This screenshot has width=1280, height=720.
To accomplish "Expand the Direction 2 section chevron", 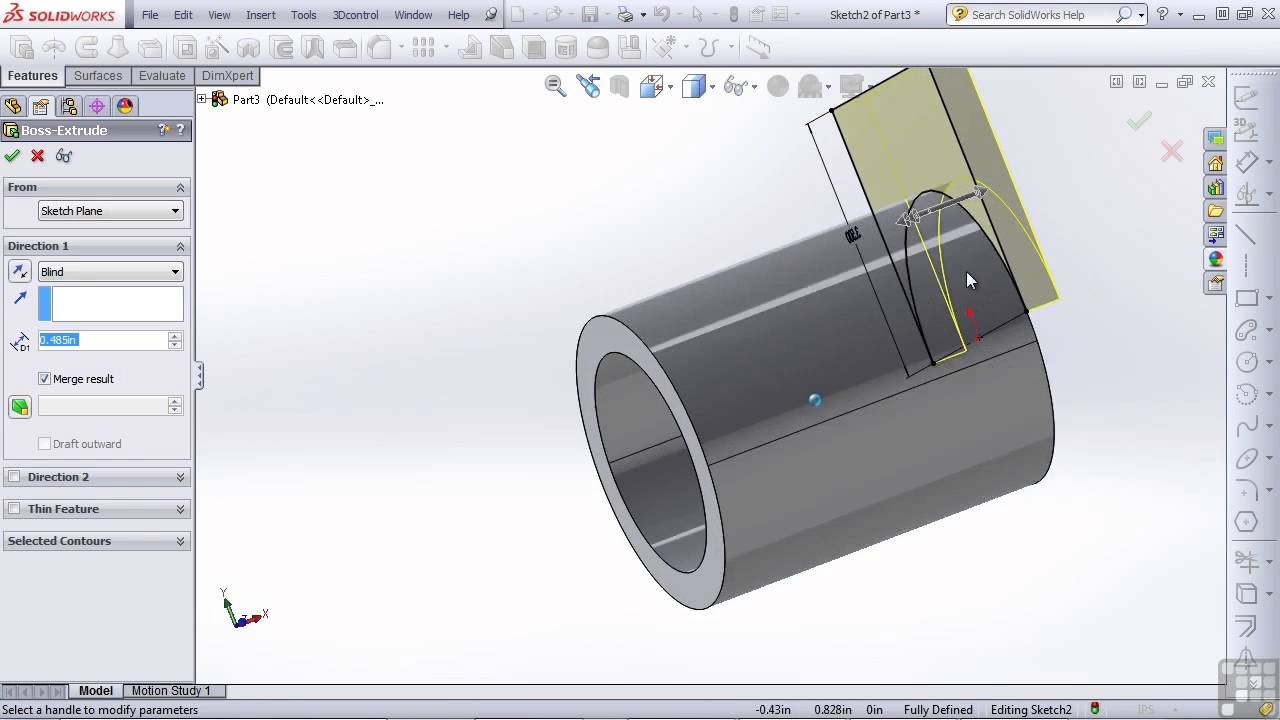I will [x=181, y=477].
